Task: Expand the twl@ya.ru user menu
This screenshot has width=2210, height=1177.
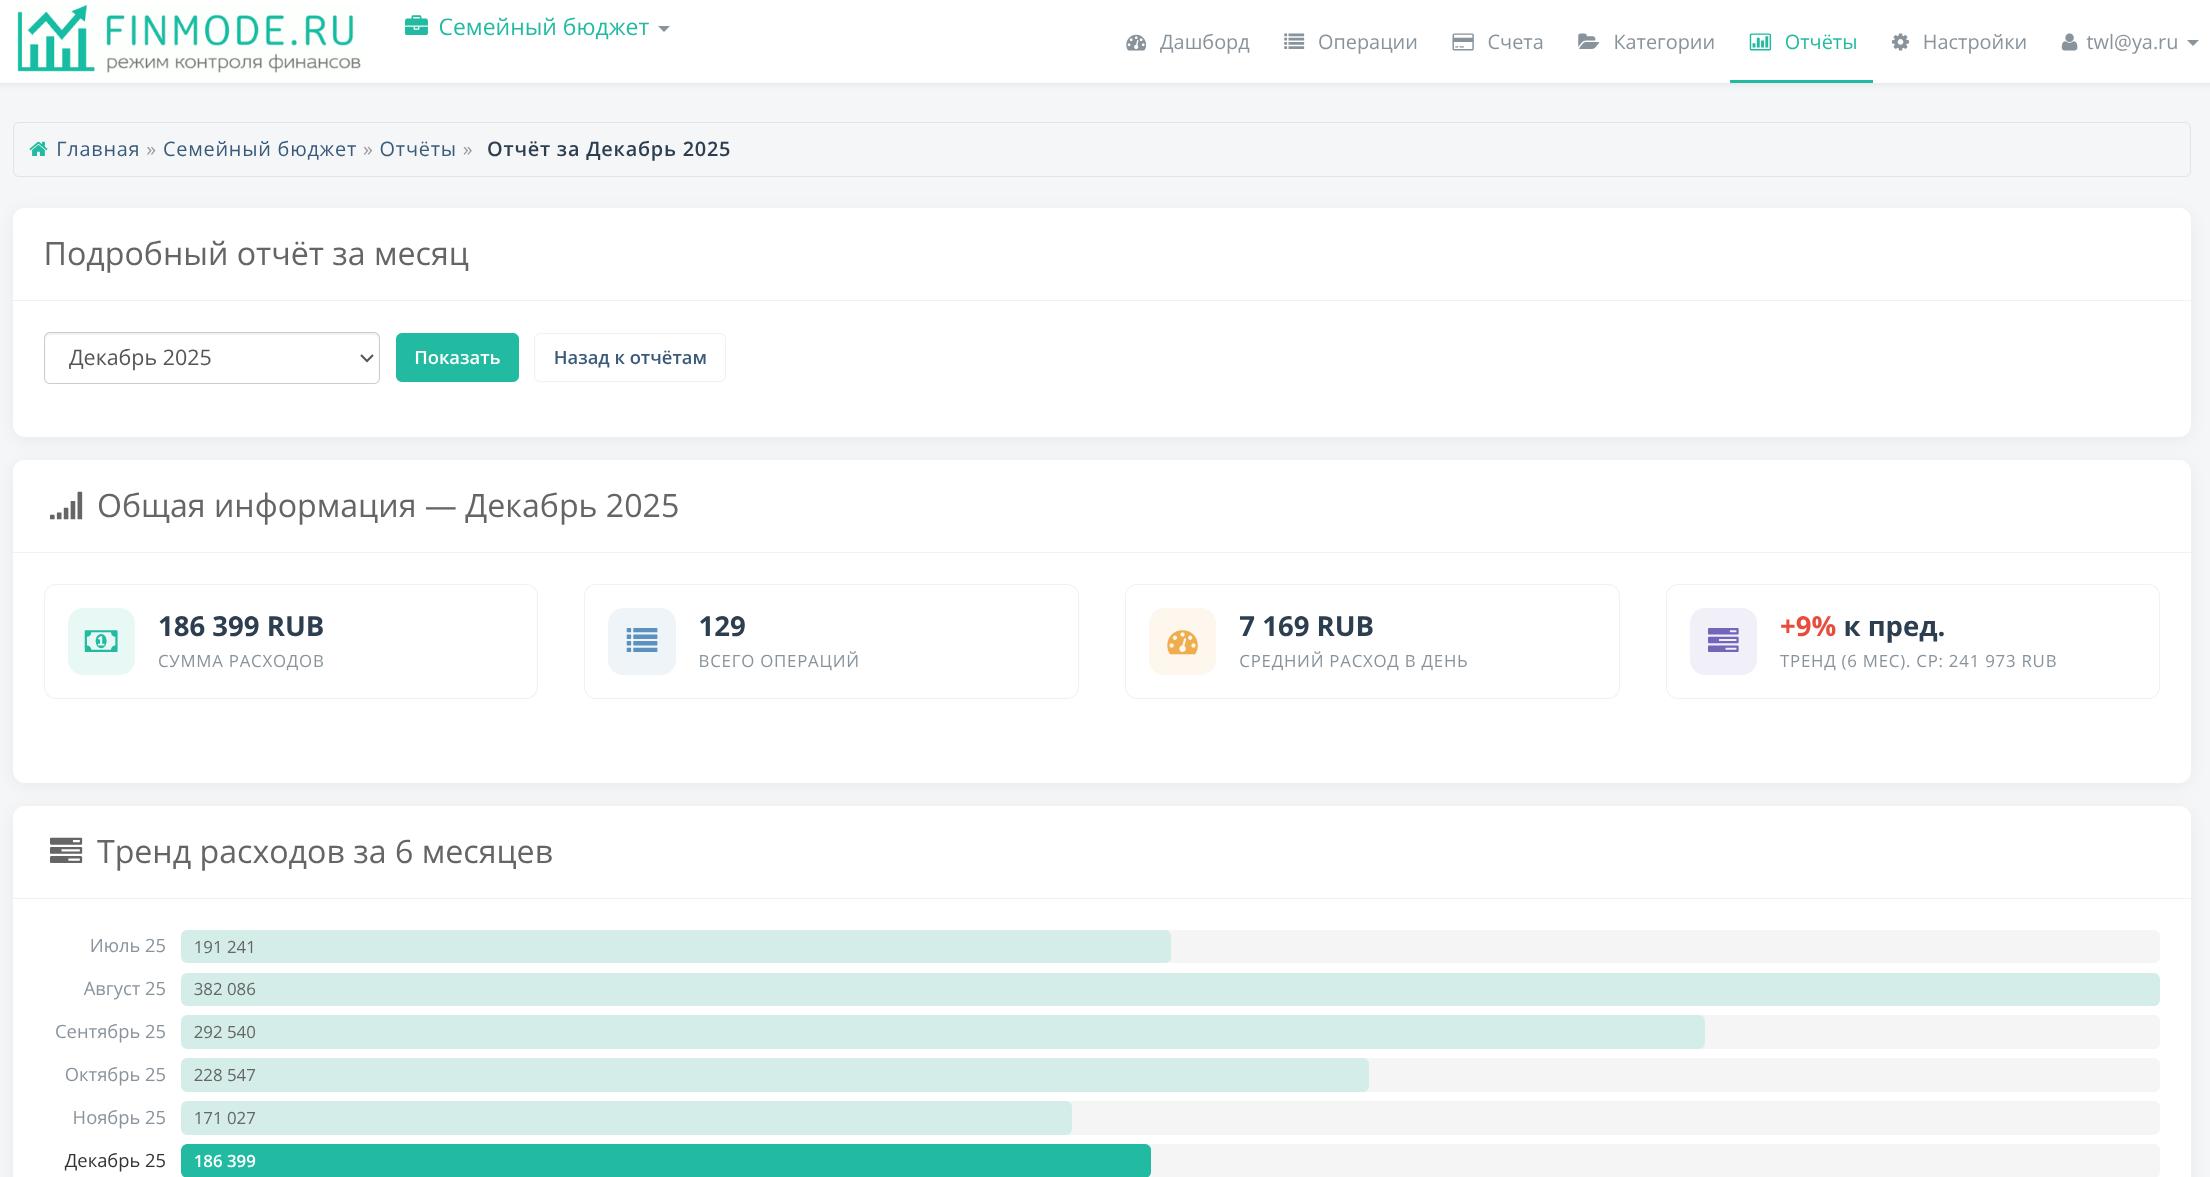Action: point(2130,42)
